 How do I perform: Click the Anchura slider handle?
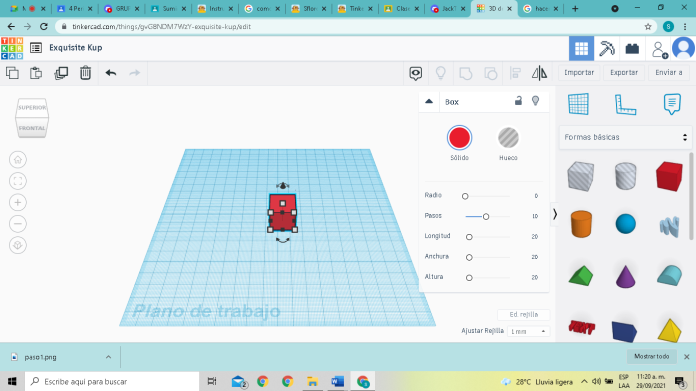pyautogui.click(x=469, y=257)
